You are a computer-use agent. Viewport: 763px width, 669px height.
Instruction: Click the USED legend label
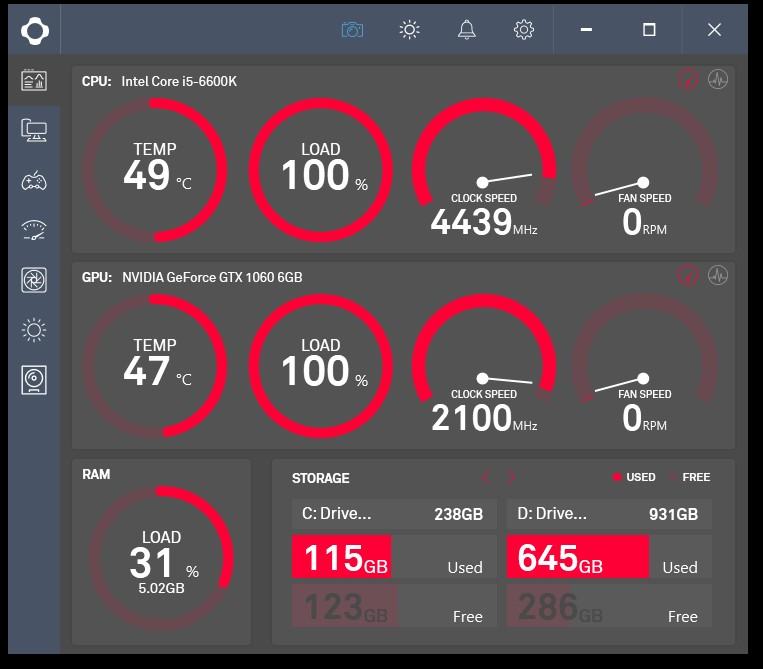(640, 477)
